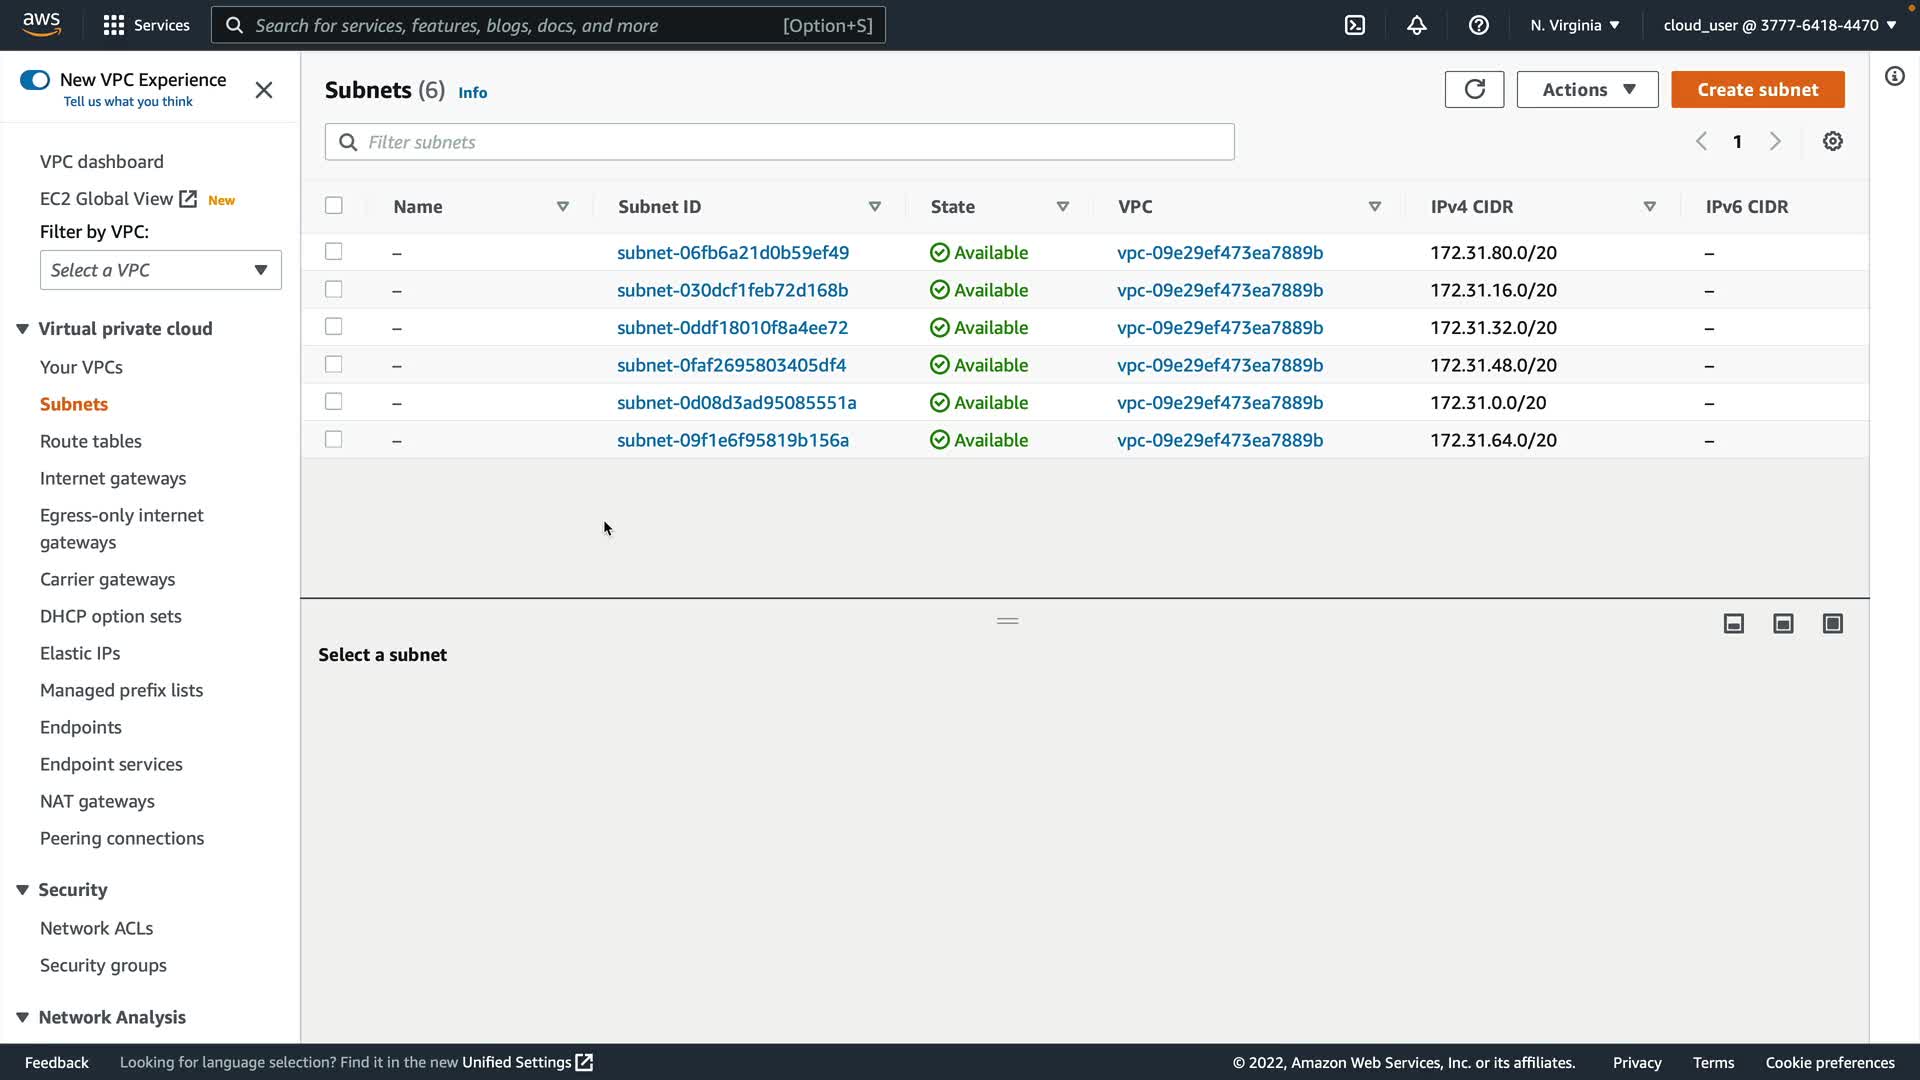This screenshot has width=1920, height=1080.
Task: Select checkbox for subnet-06fb6a21d0b59ef49
Action: coord(334,252)
